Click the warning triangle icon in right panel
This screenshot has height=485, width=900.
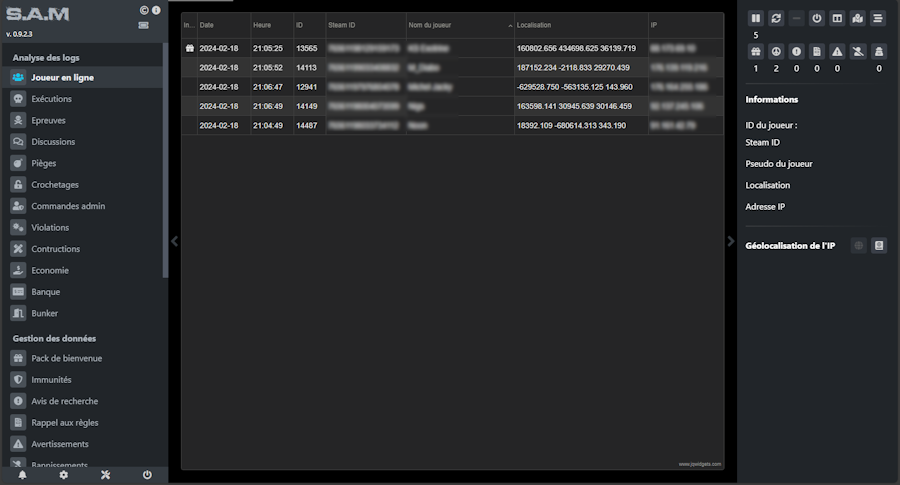coord(837,52)
